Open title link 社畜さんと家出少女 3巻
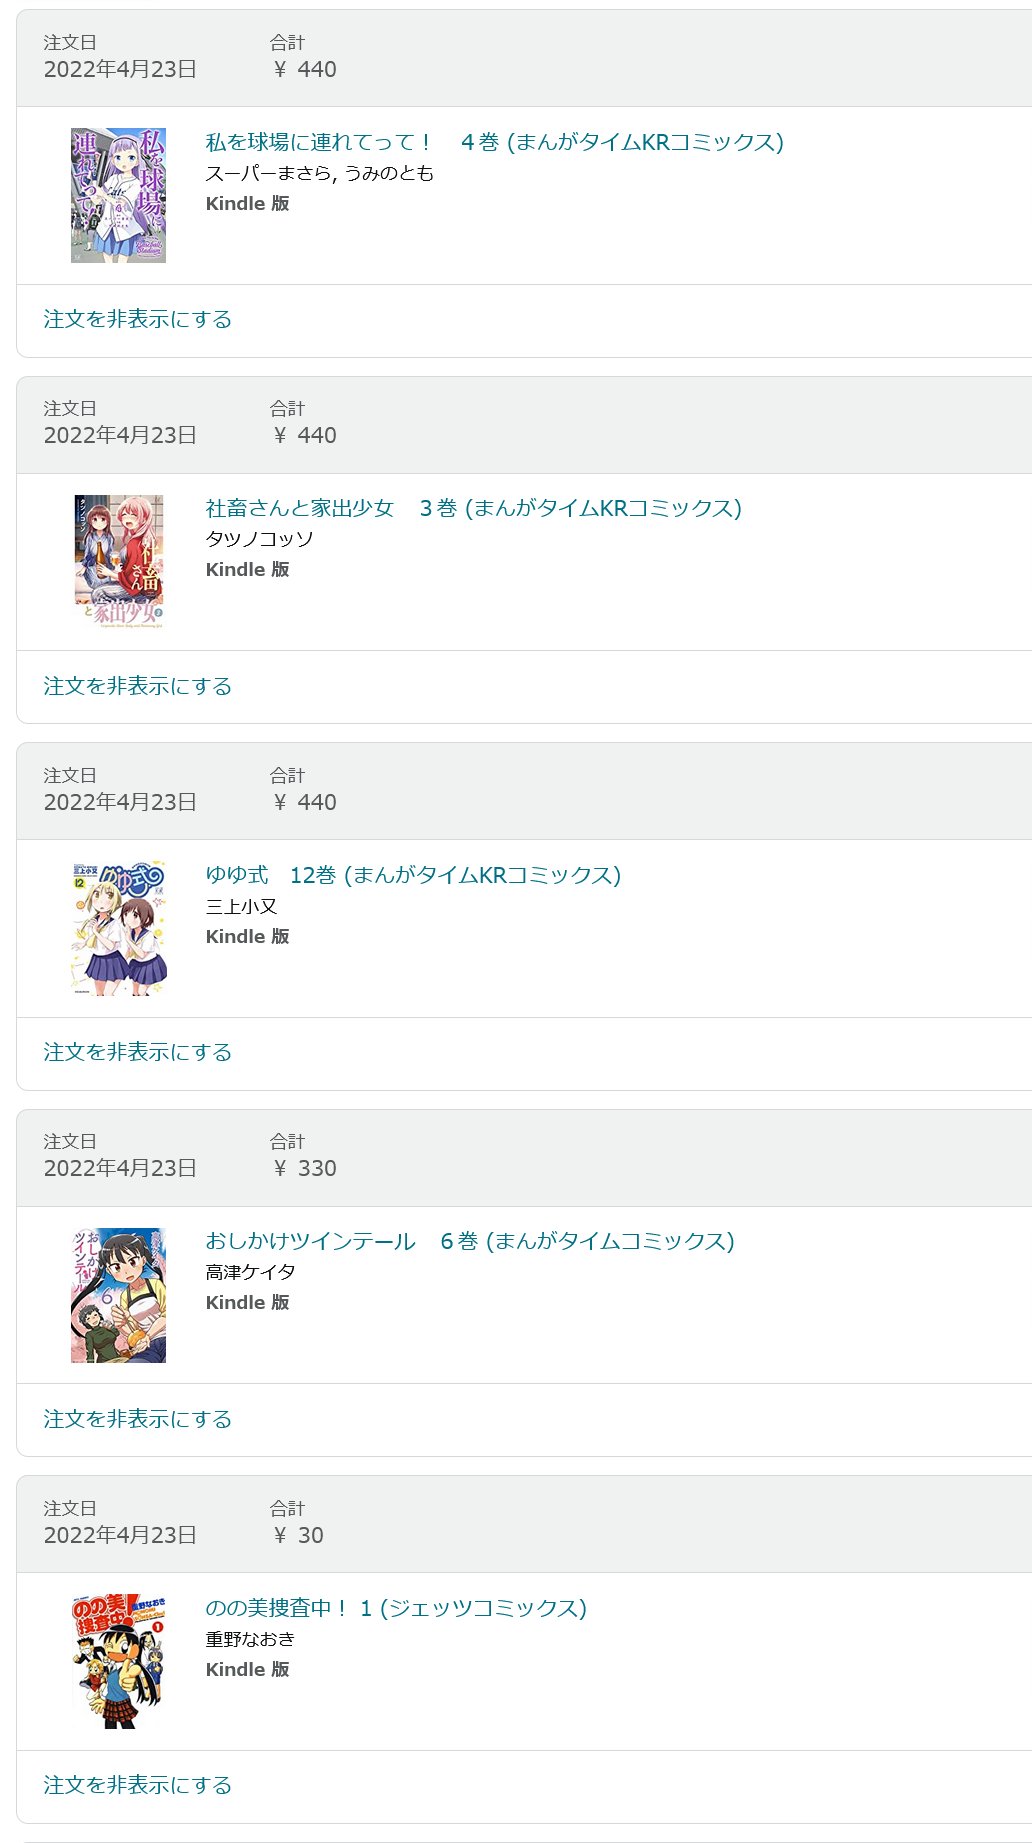The width and height of the screenshot is (1032, 1843). [473, 508]
